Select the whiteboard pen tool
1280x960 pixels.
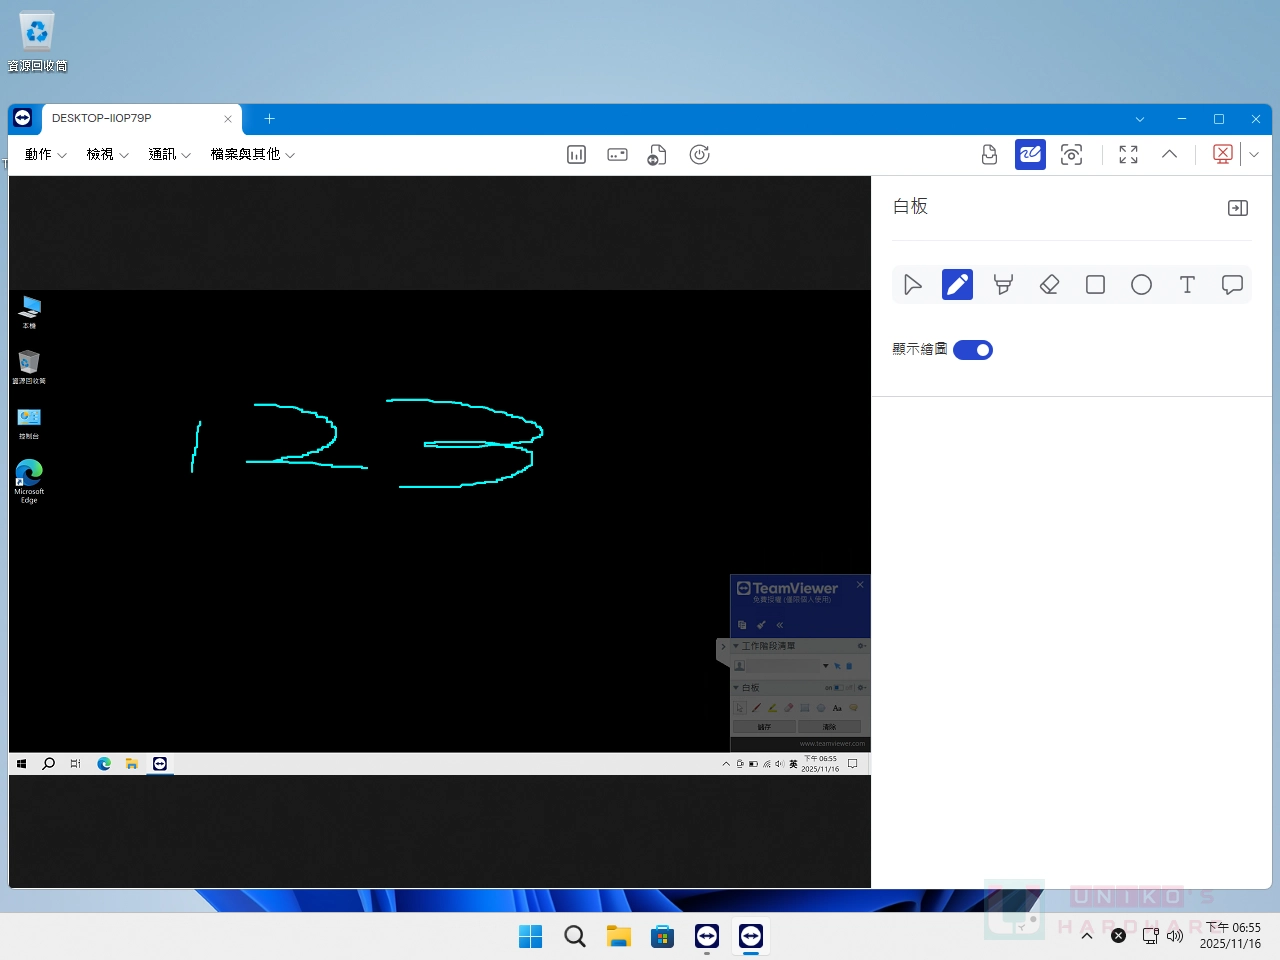[957, 285]
